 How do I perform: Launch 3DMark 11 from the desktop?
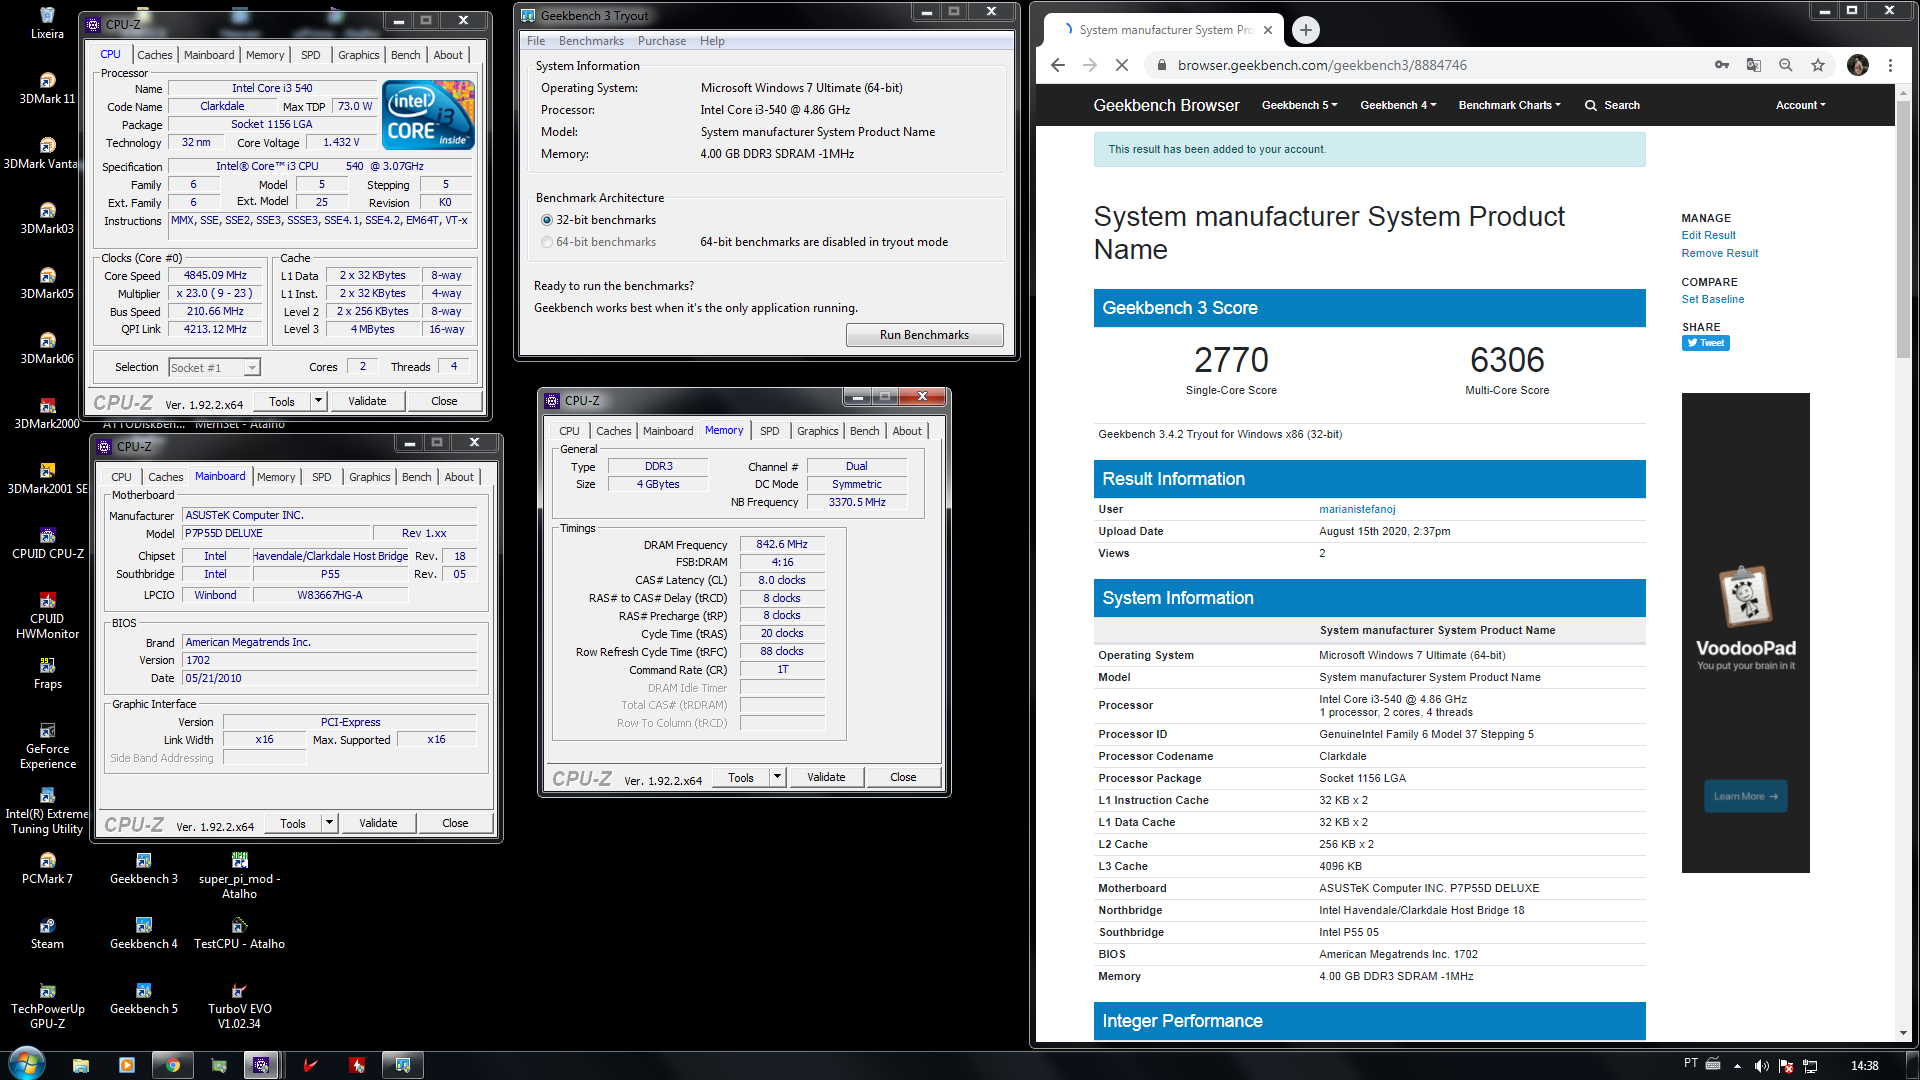[47, 88]
